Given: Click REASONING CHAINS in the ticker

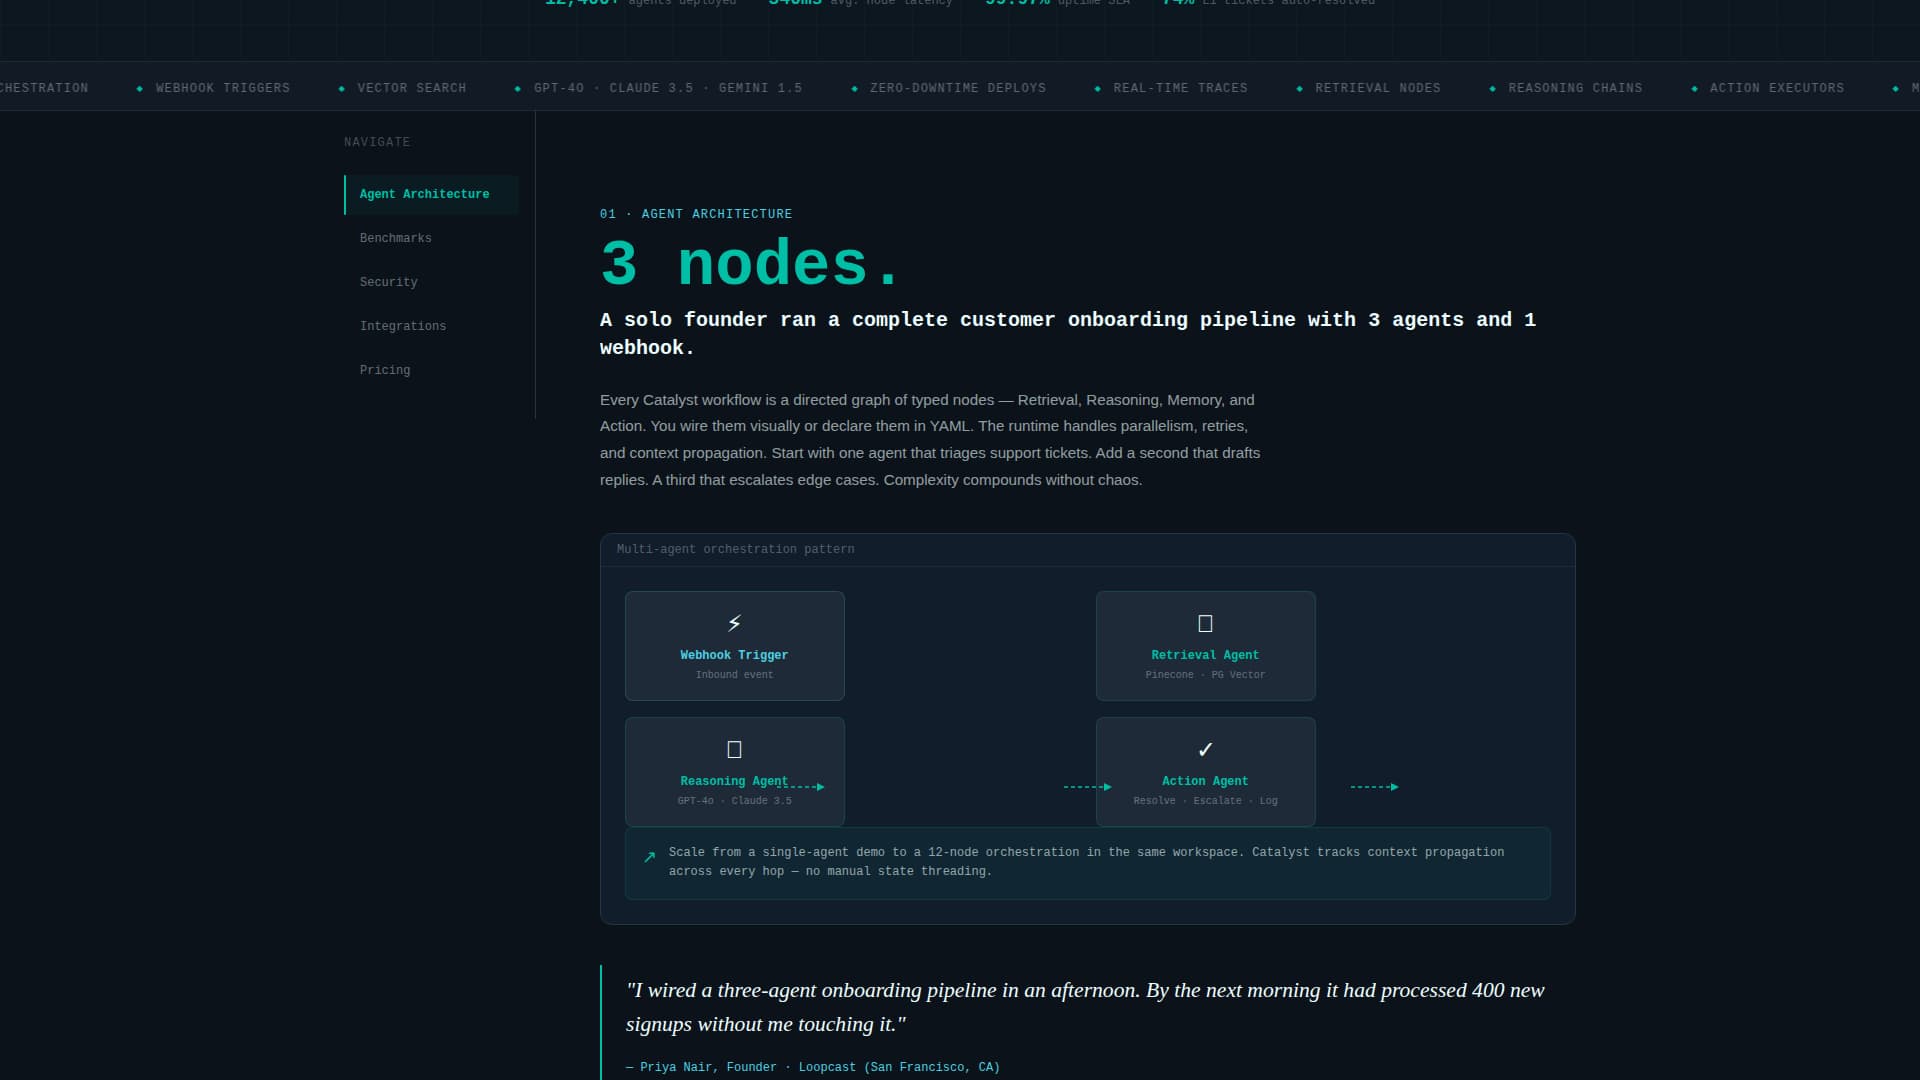Looking at the screenshot, I should click(x=1575, y=88).
